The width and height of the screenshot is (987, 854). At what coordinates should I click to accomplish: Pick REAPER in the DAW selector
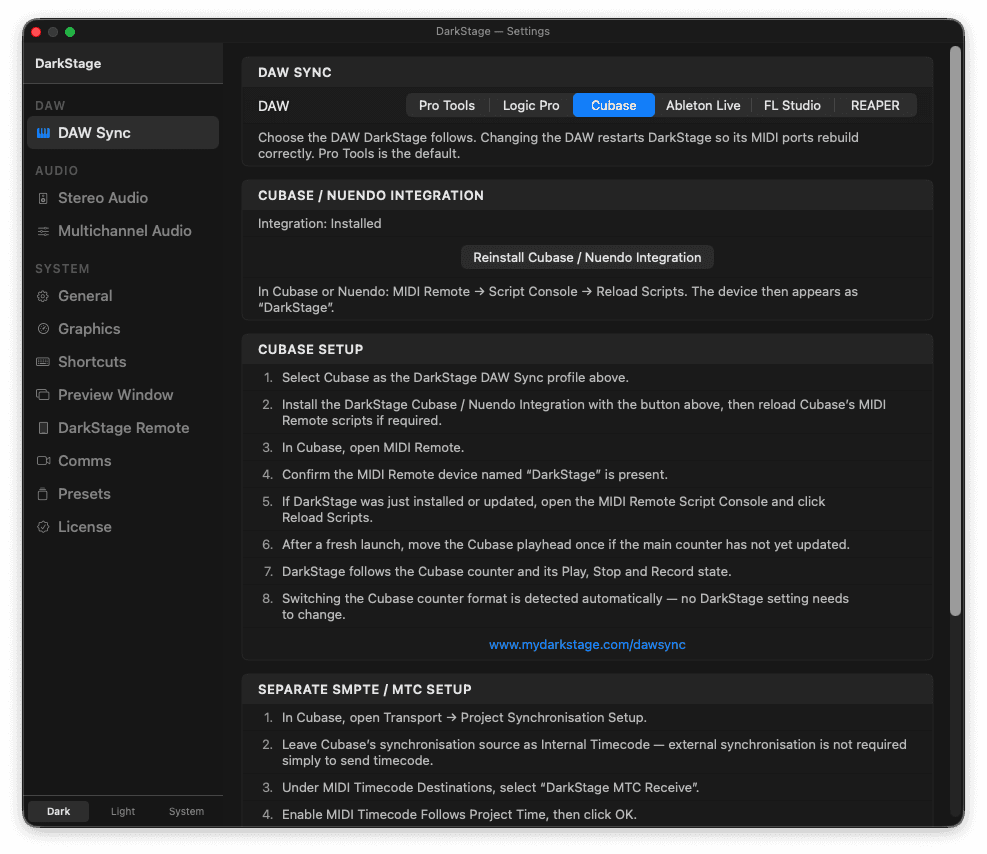pyautogui.click(x=875, y=105)
